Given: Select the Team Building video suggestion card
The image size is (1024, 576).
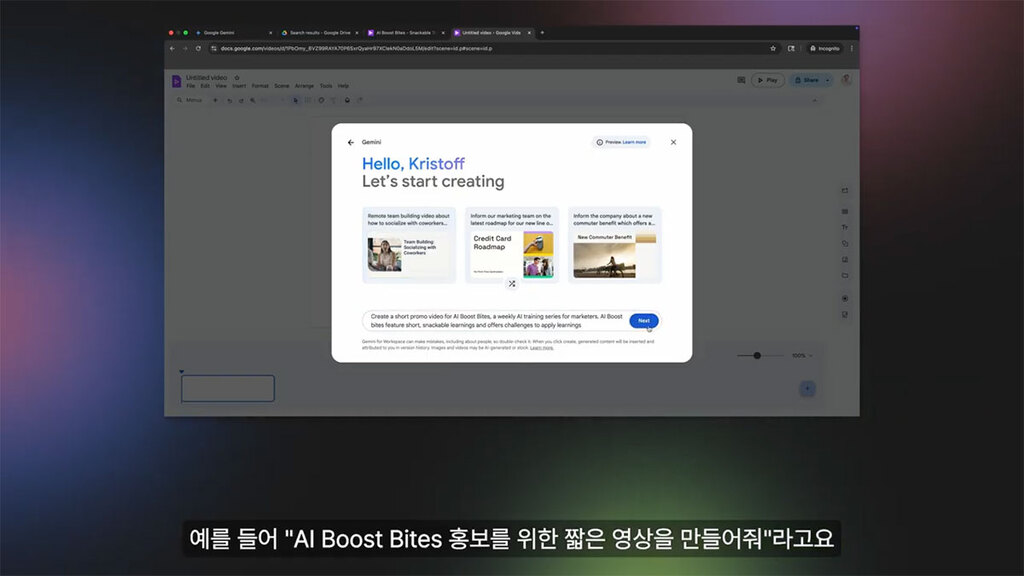Looking at the screenshot, I should point(409,245).
